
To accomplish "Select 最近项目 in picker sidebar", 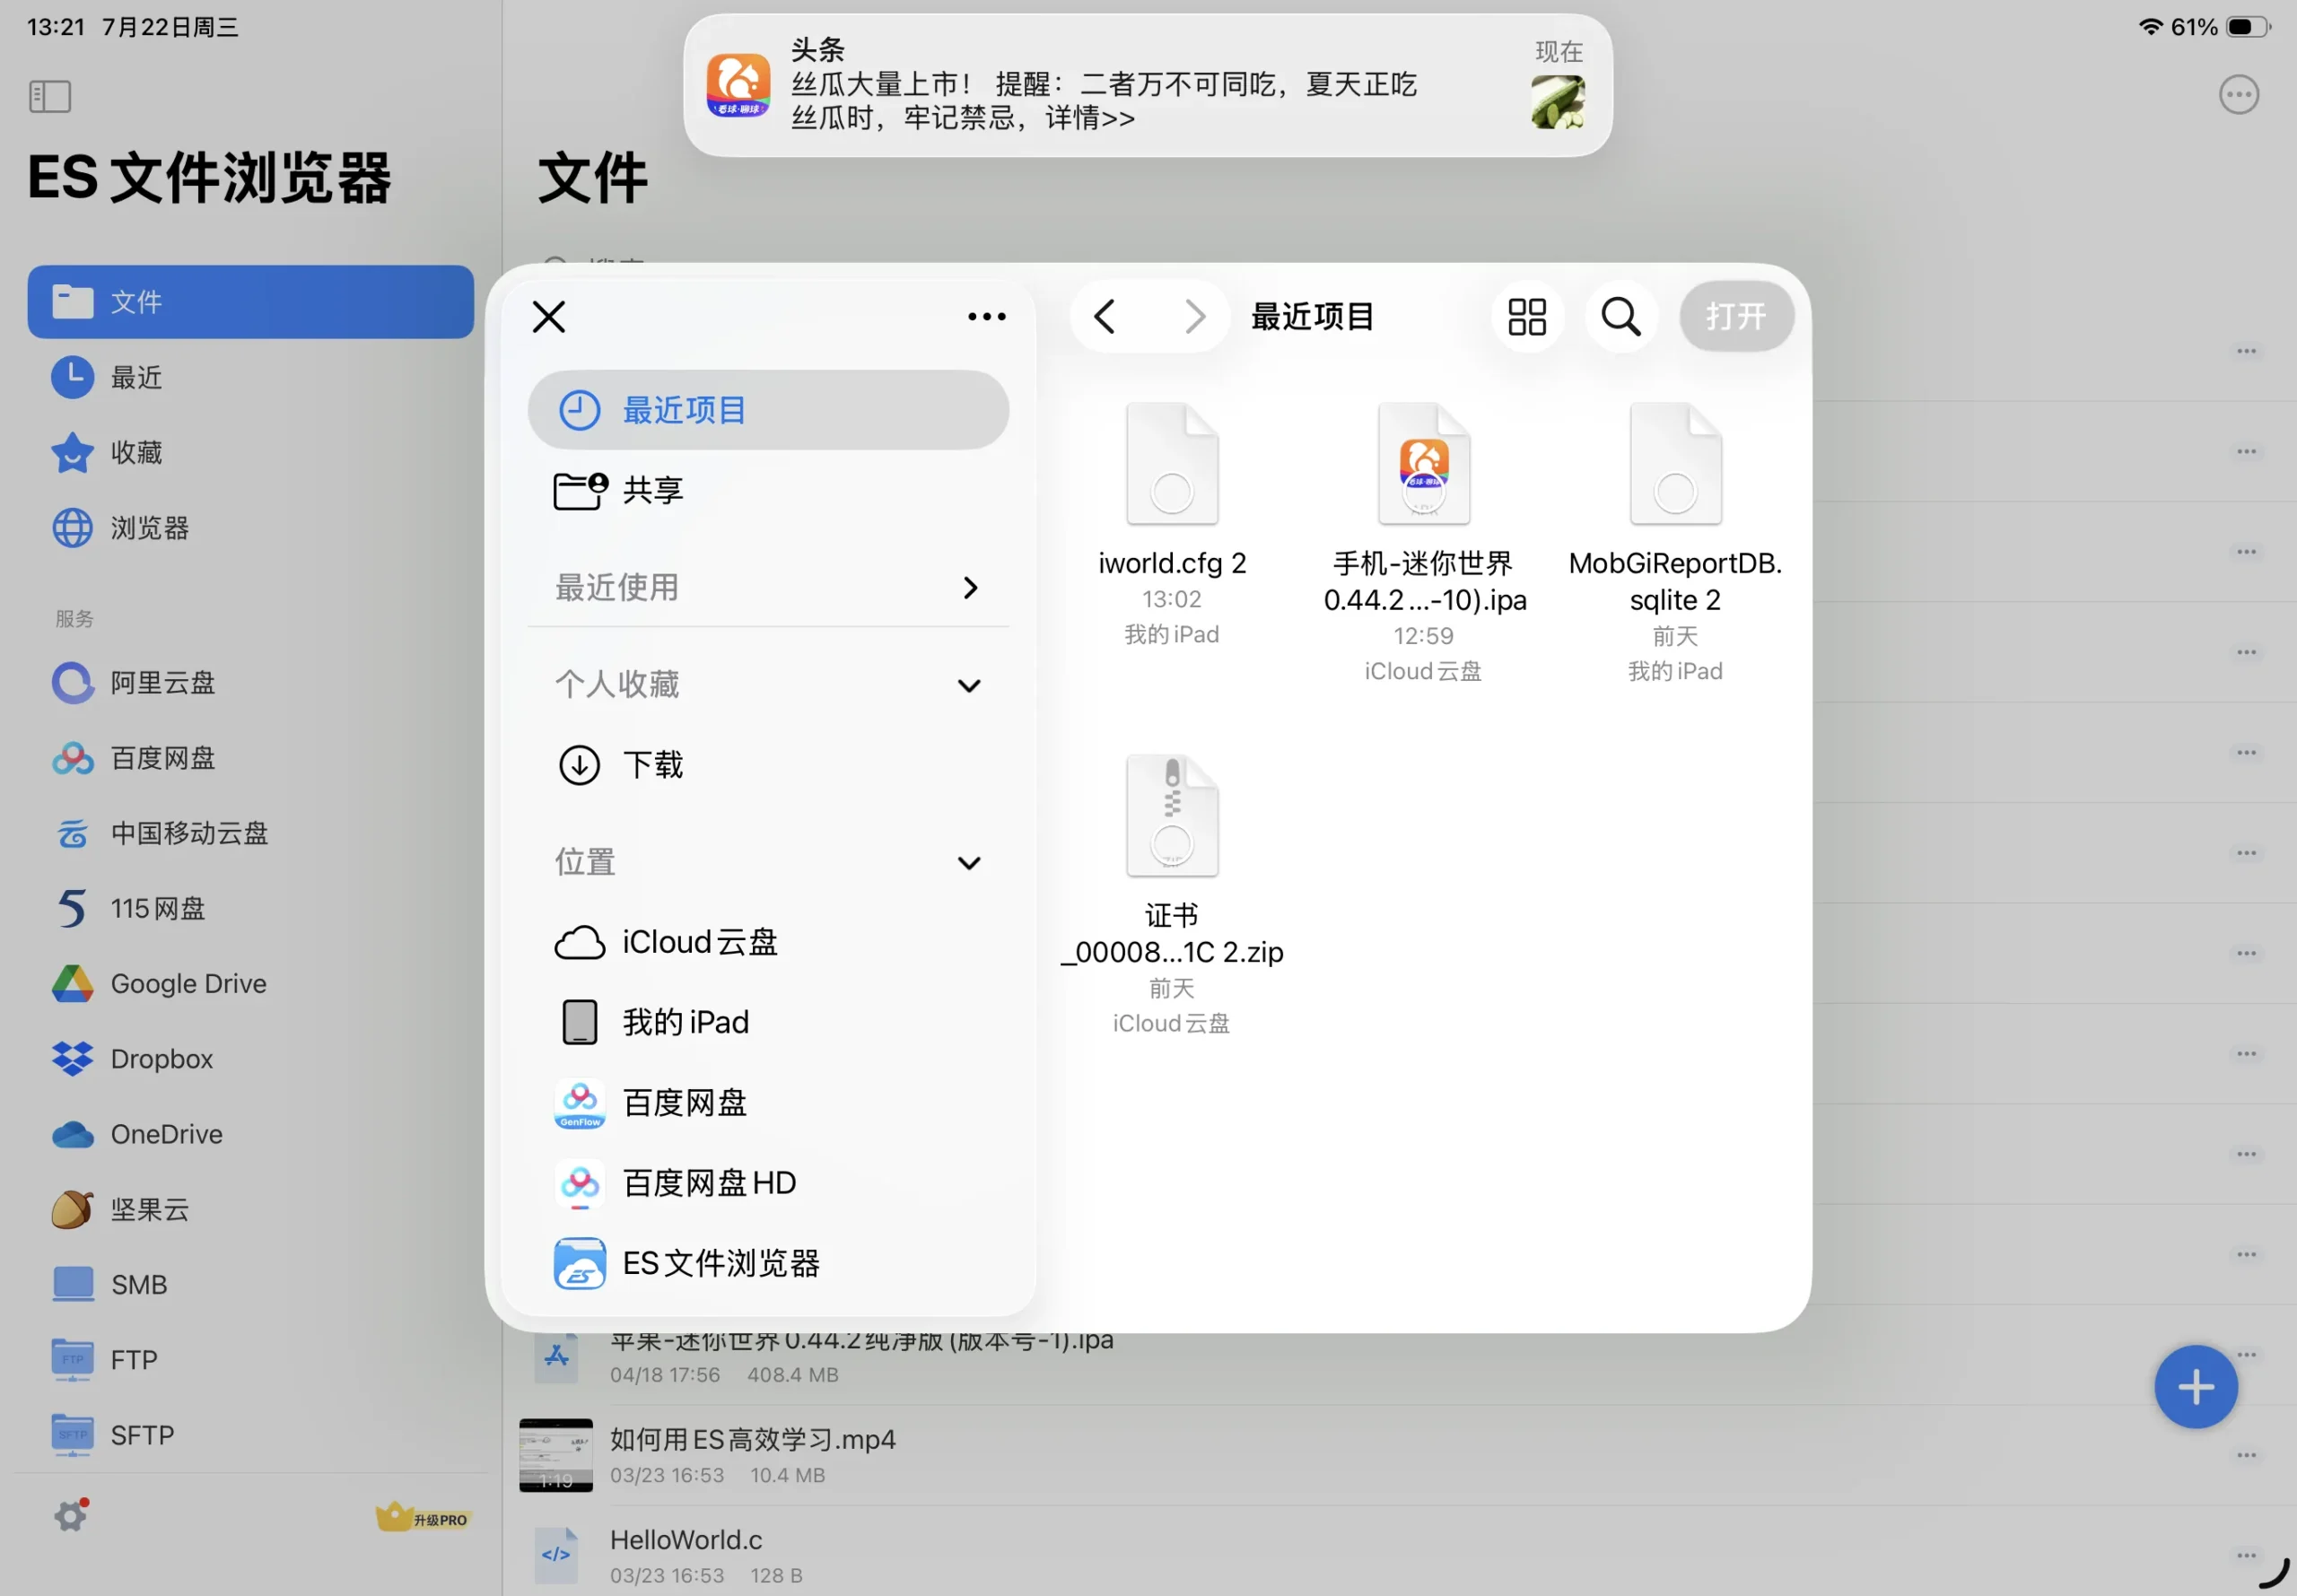I will [768, 410].
